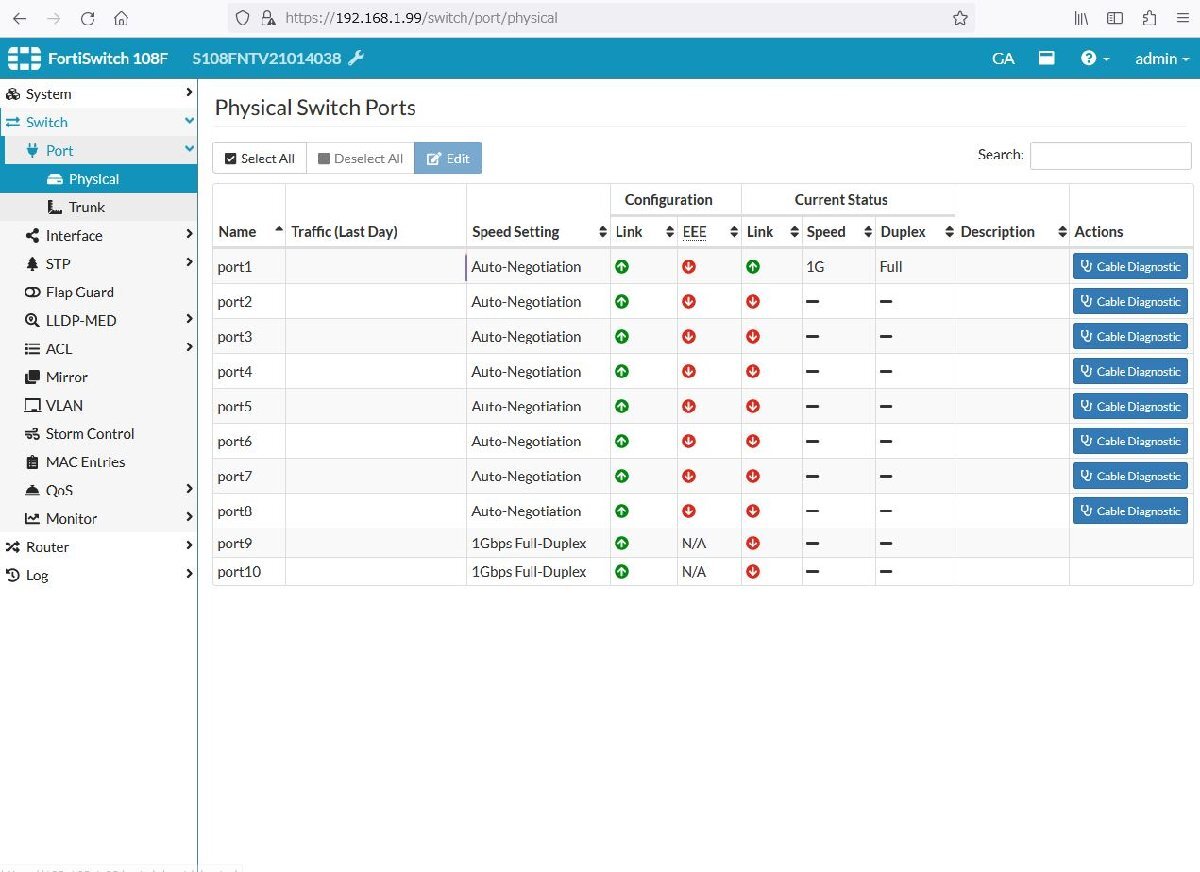Expand the STP menu section

pos(58,264)
